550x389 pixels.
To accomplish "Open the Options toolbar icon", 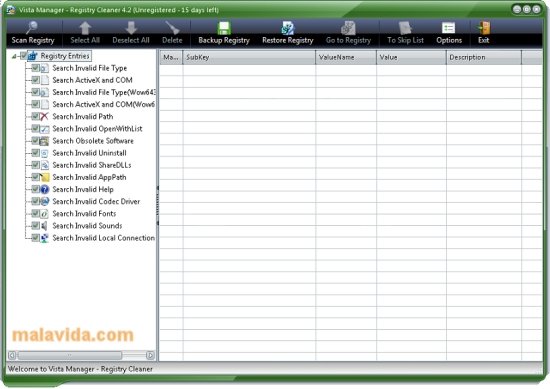I will coord(449,28).
